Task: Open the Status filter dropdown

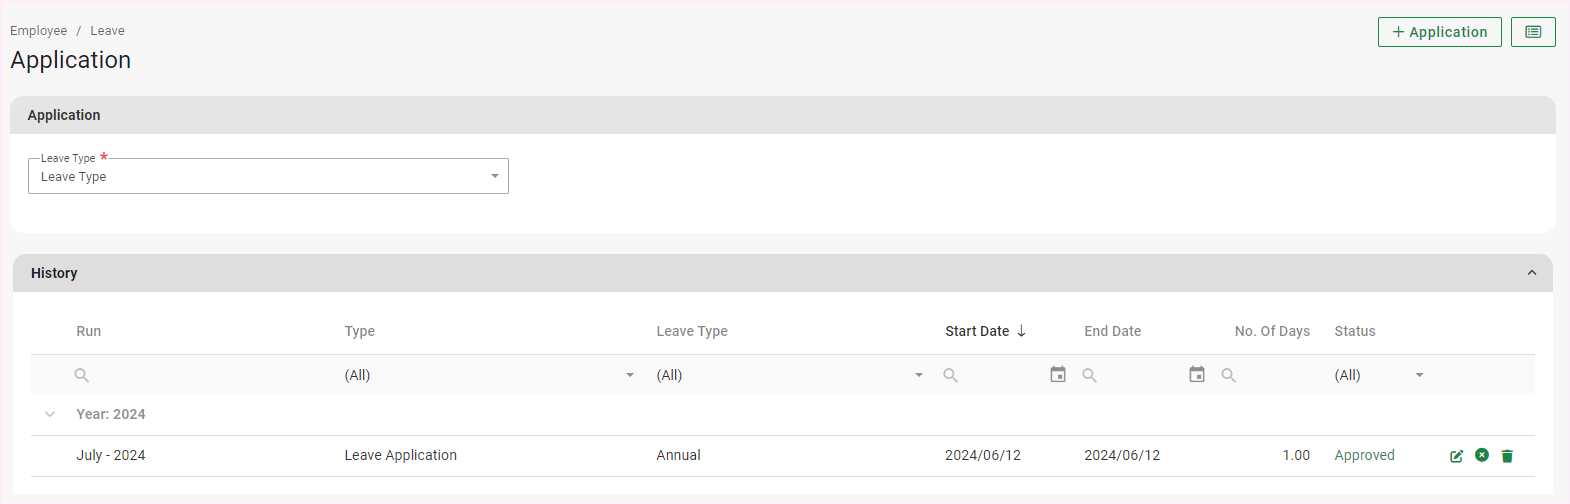Action: (1379, 376)
